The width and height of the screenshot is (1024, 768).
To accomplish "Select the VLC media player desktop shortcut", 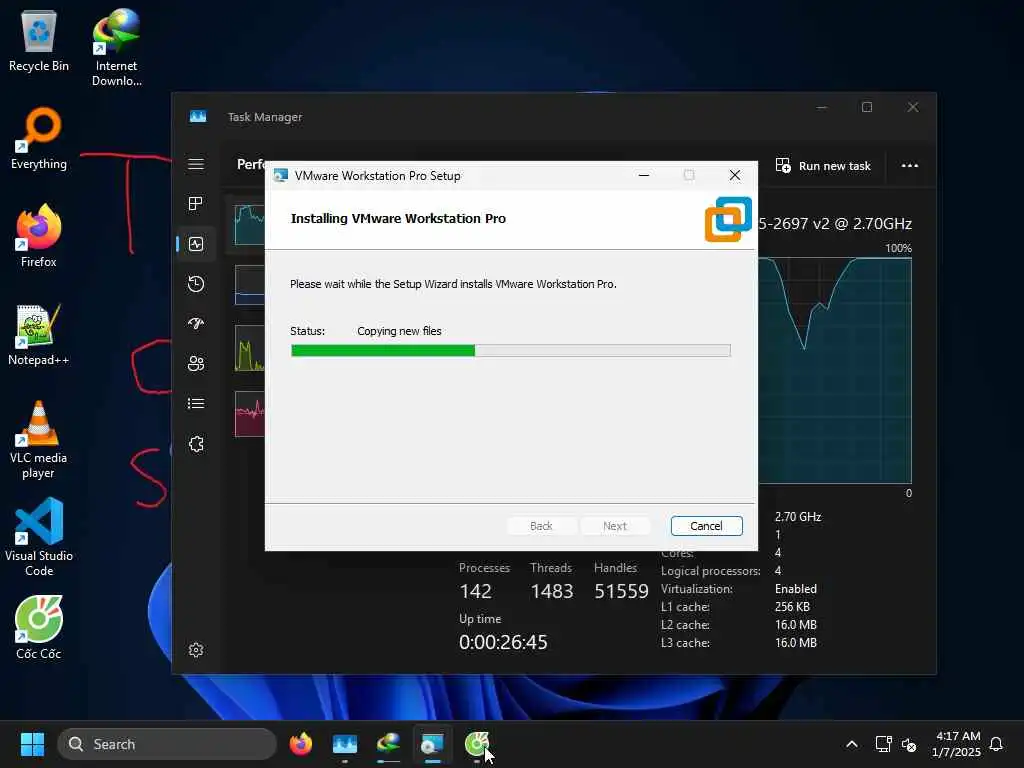I will point(39,440).
